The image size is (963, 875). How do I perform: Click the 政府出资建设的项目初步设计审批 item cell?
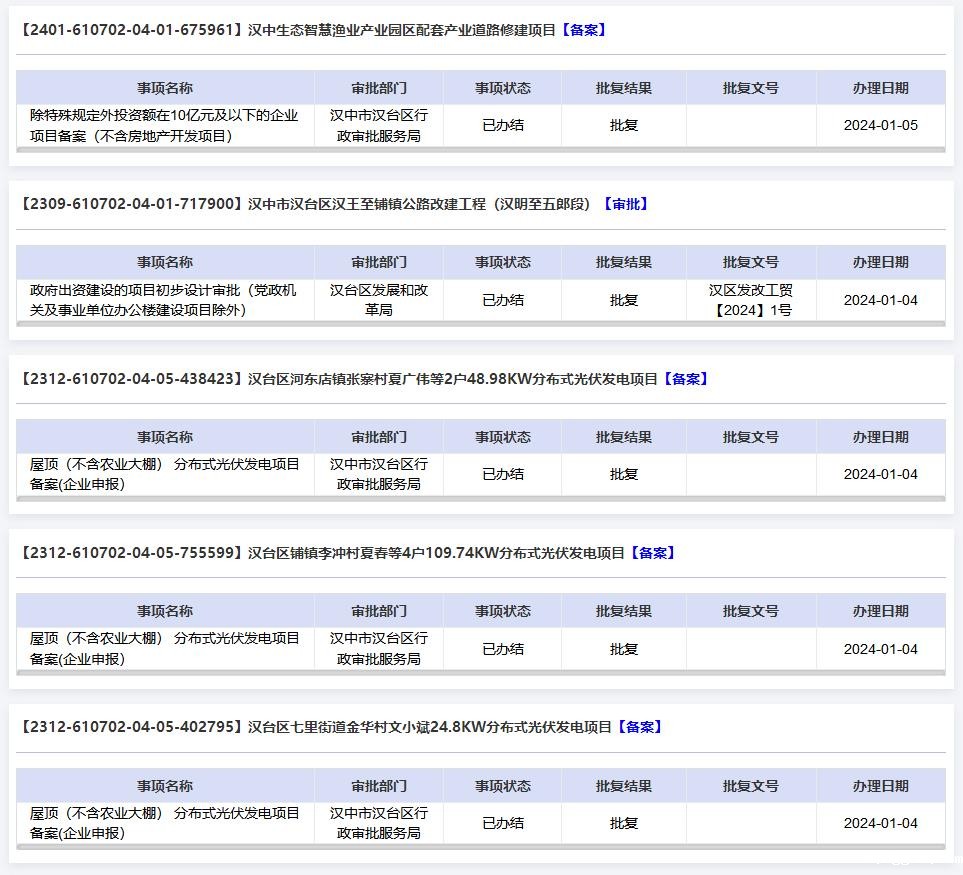(x=165, y=300)
